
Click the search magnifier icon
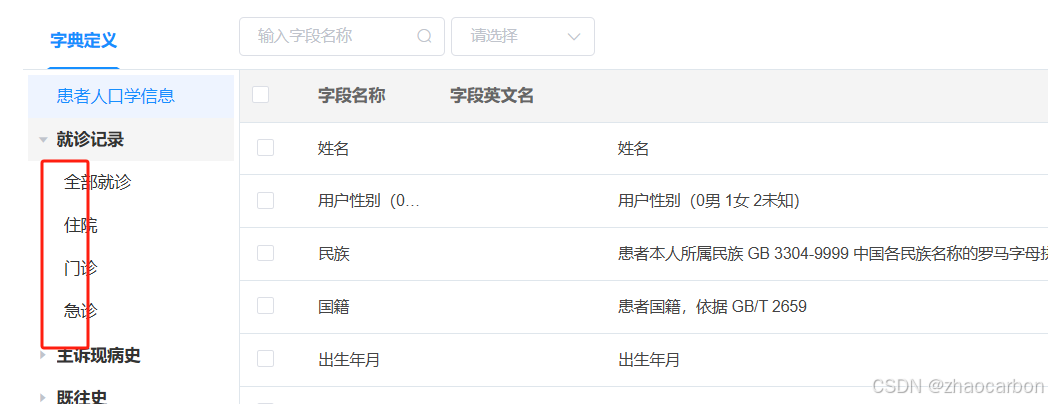coord(424,36)
